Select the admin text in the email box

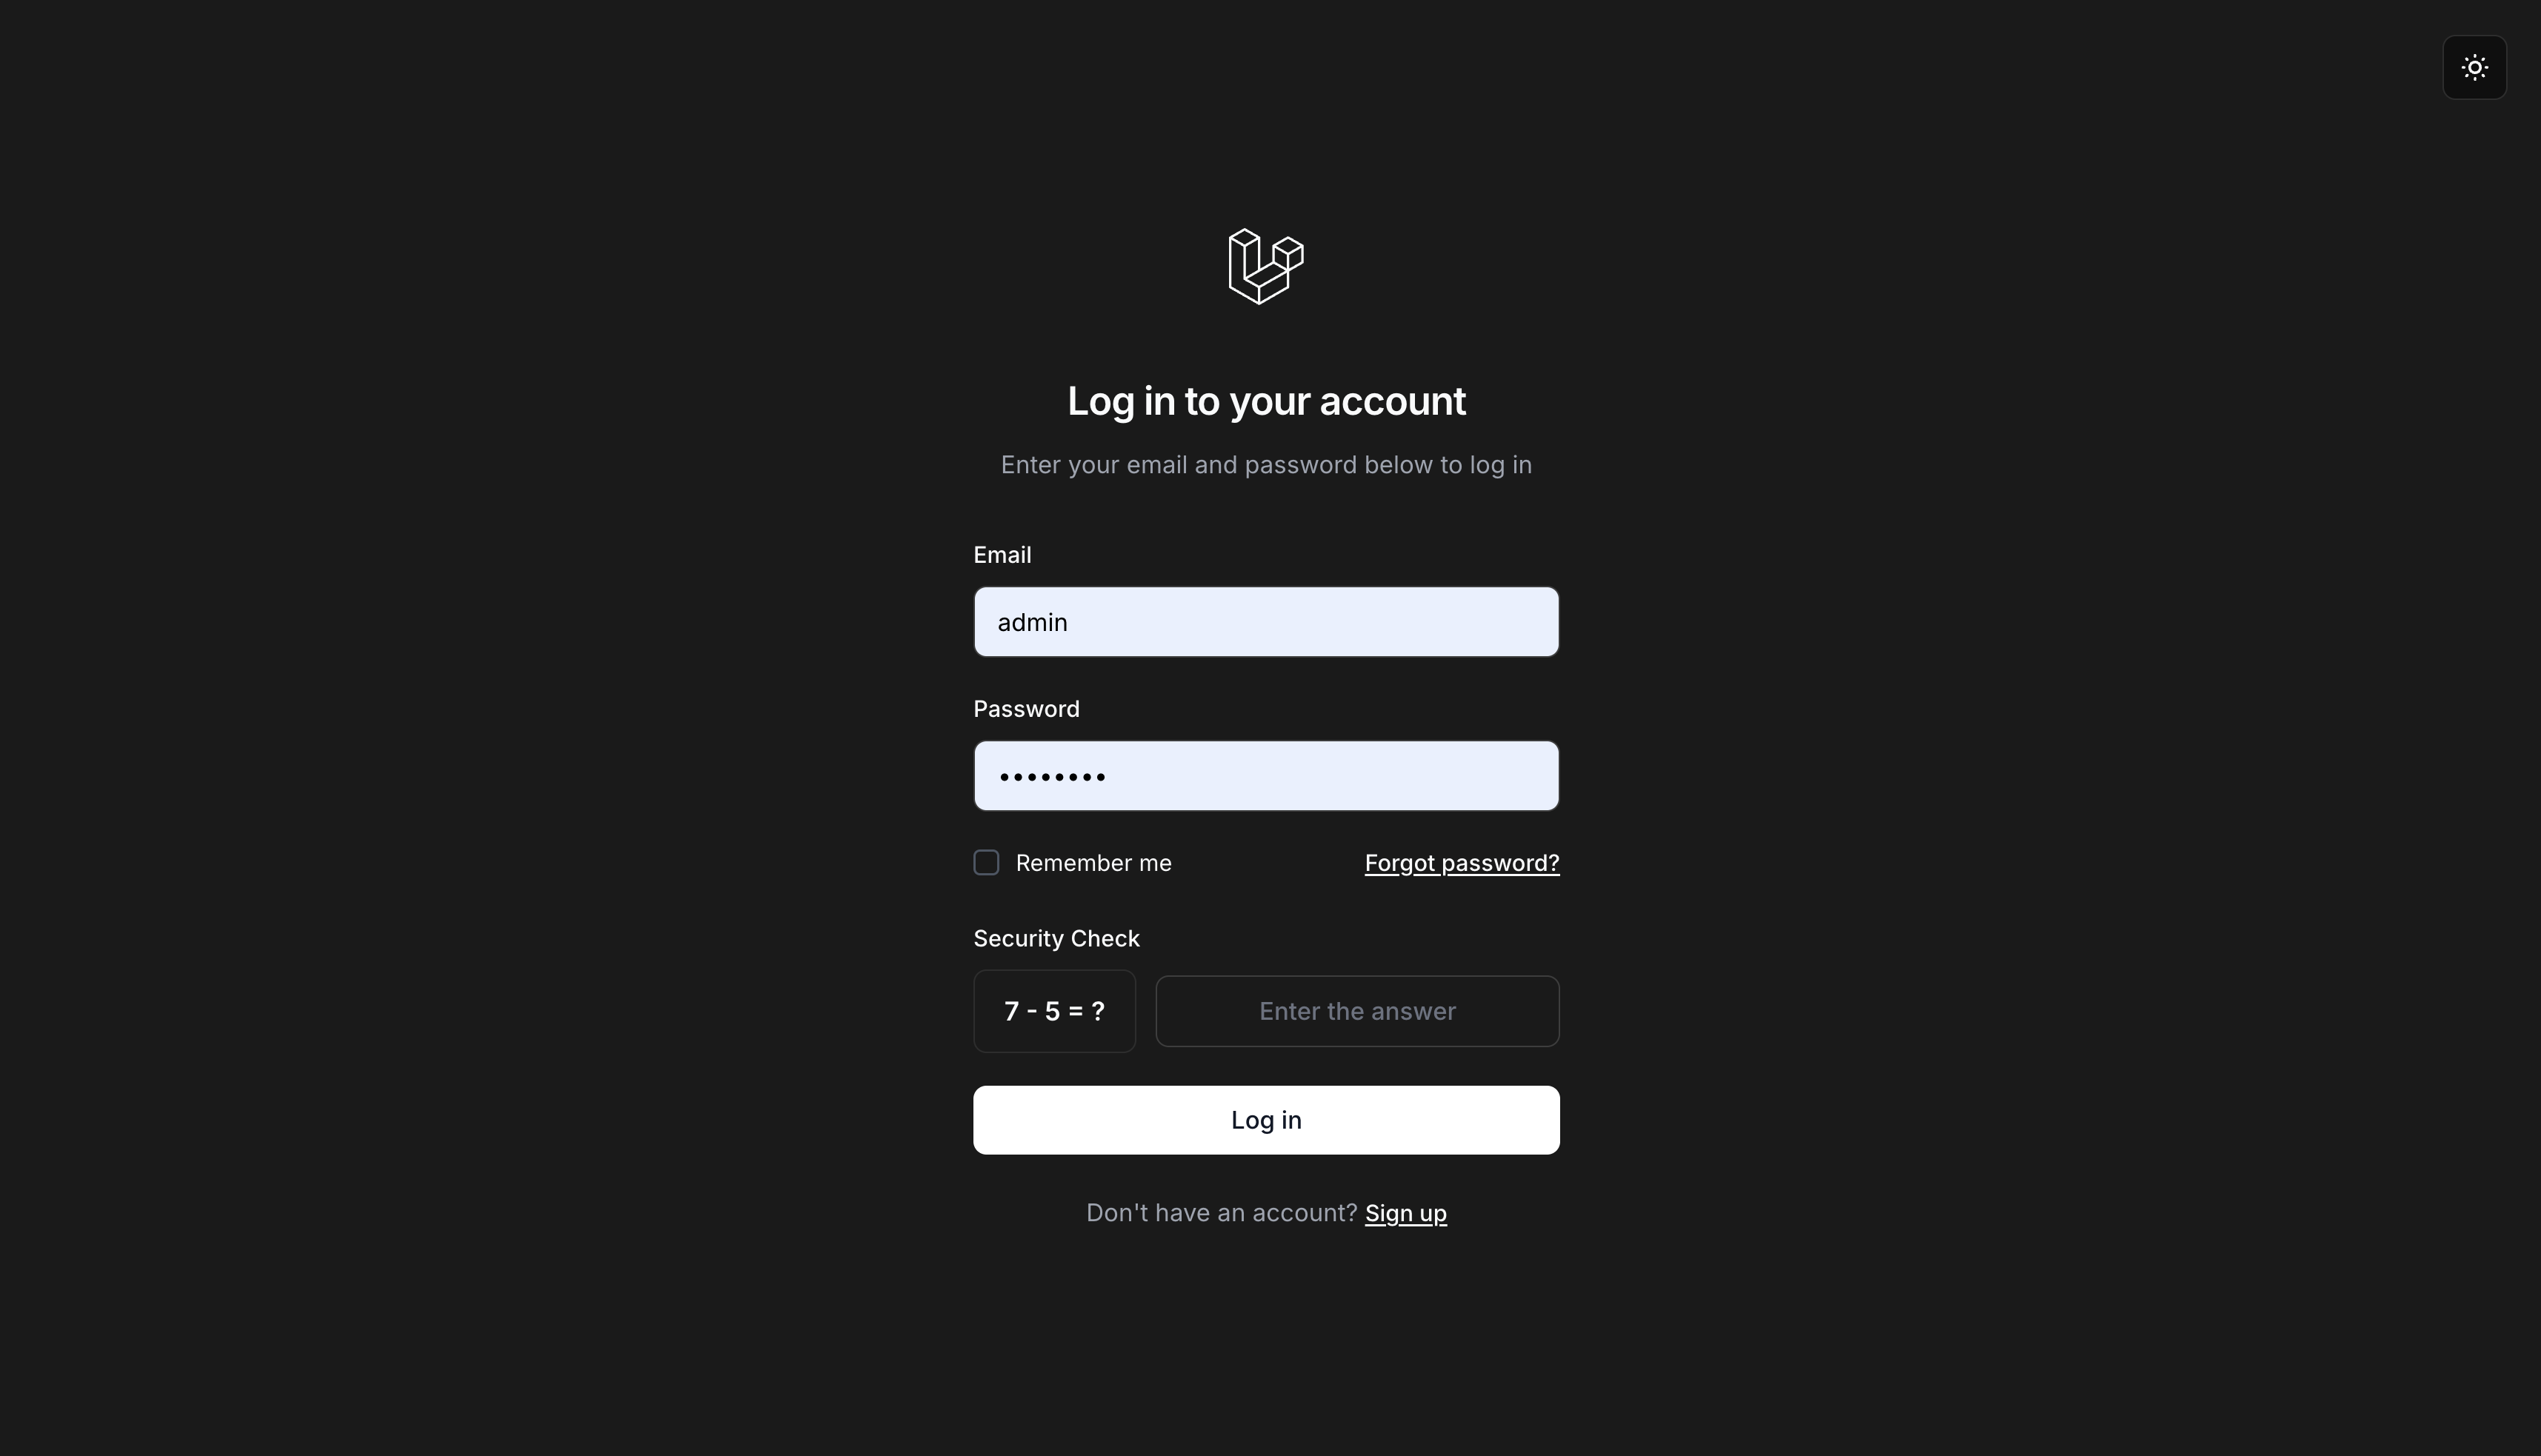click(x=1032, y=621)
